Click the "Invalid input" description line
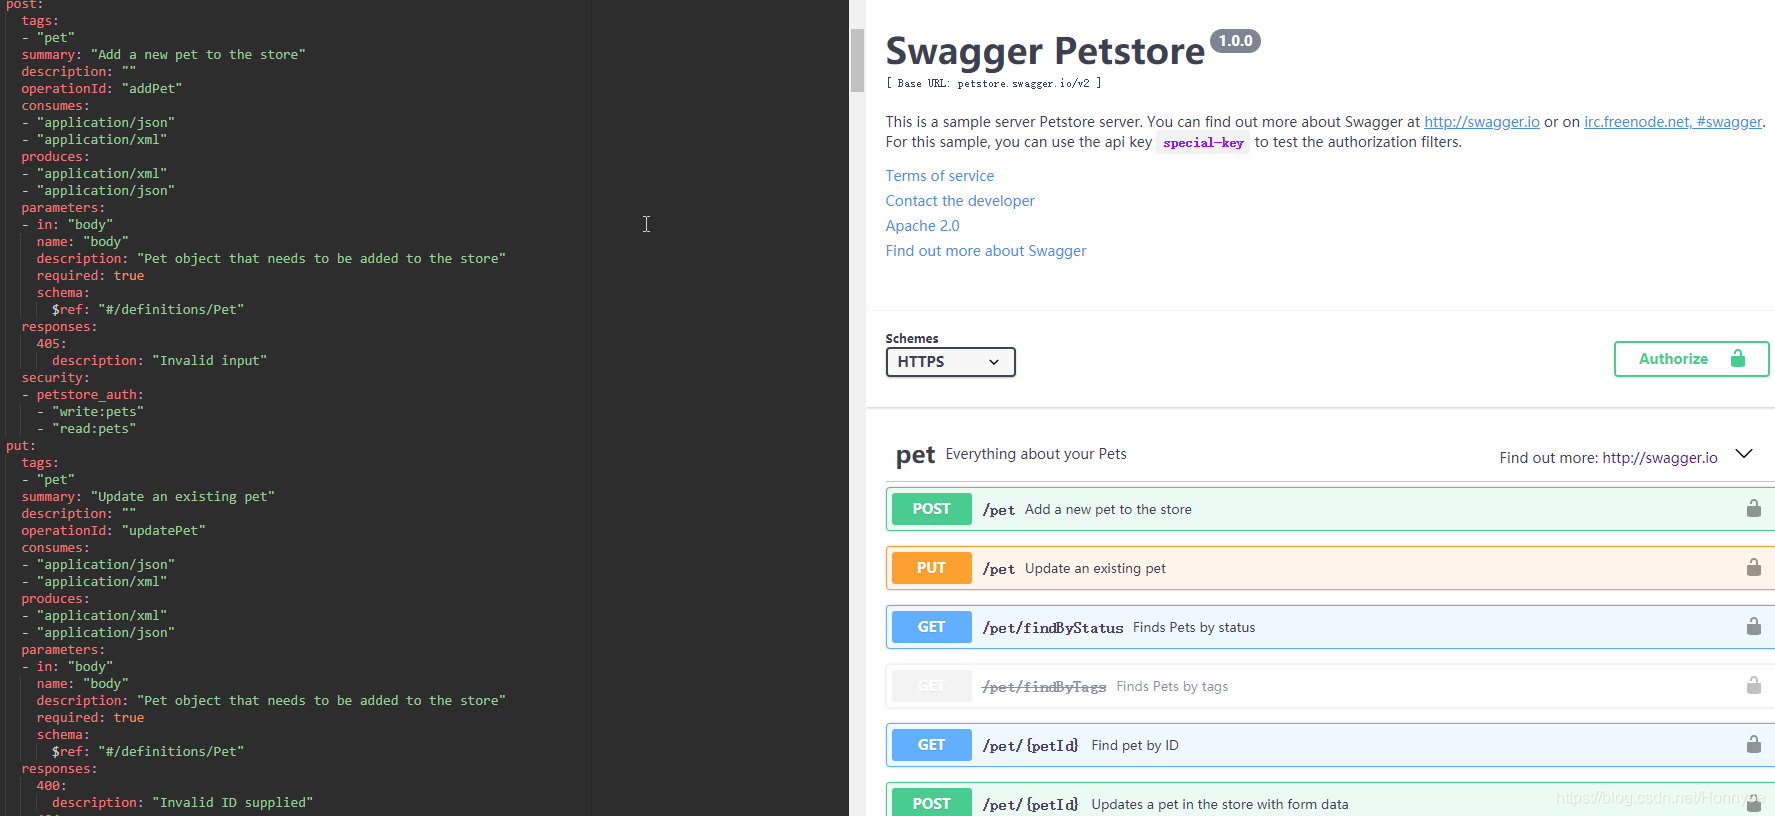 click(x=159, y=361)
